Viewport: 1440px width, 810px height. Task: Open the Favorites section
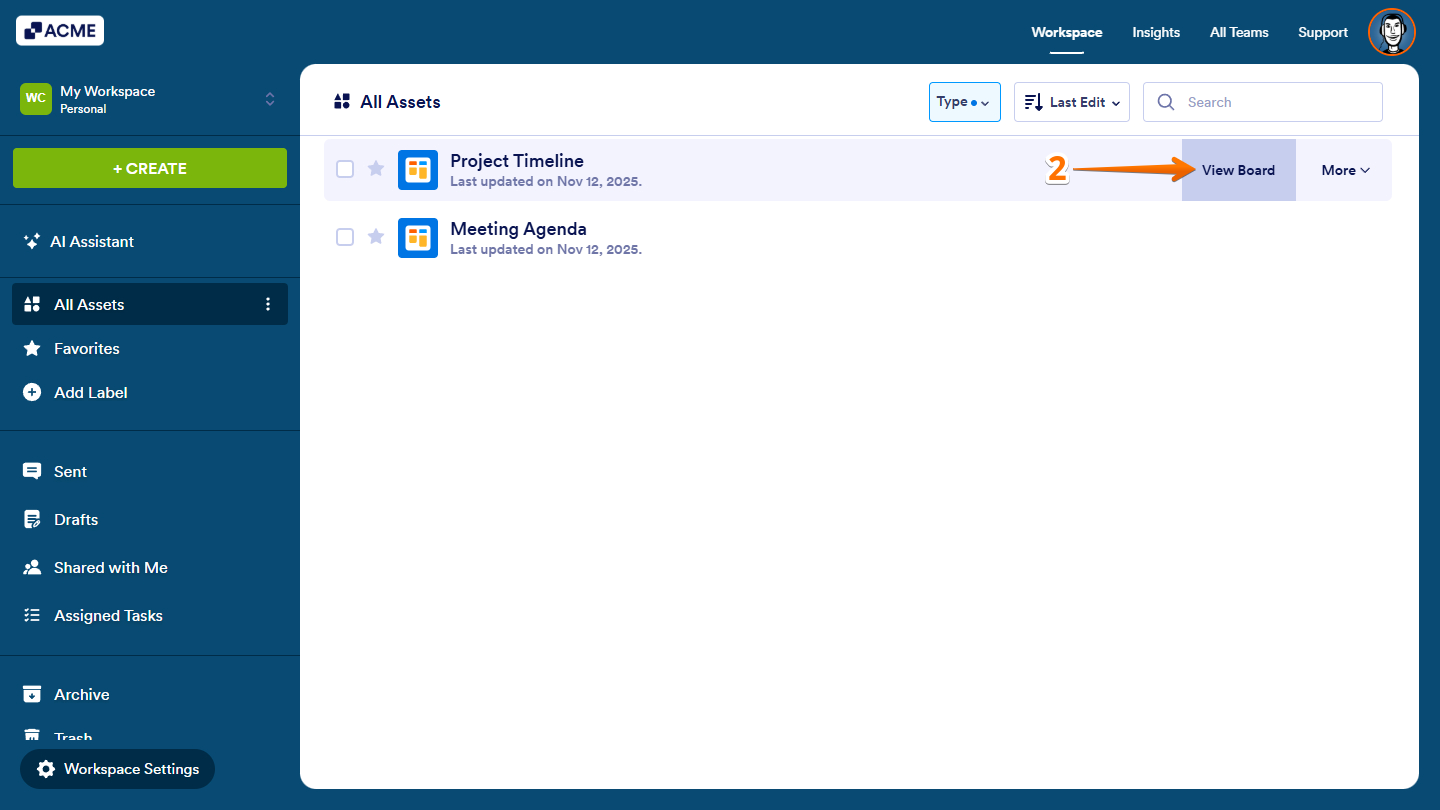tap(87, 348)
